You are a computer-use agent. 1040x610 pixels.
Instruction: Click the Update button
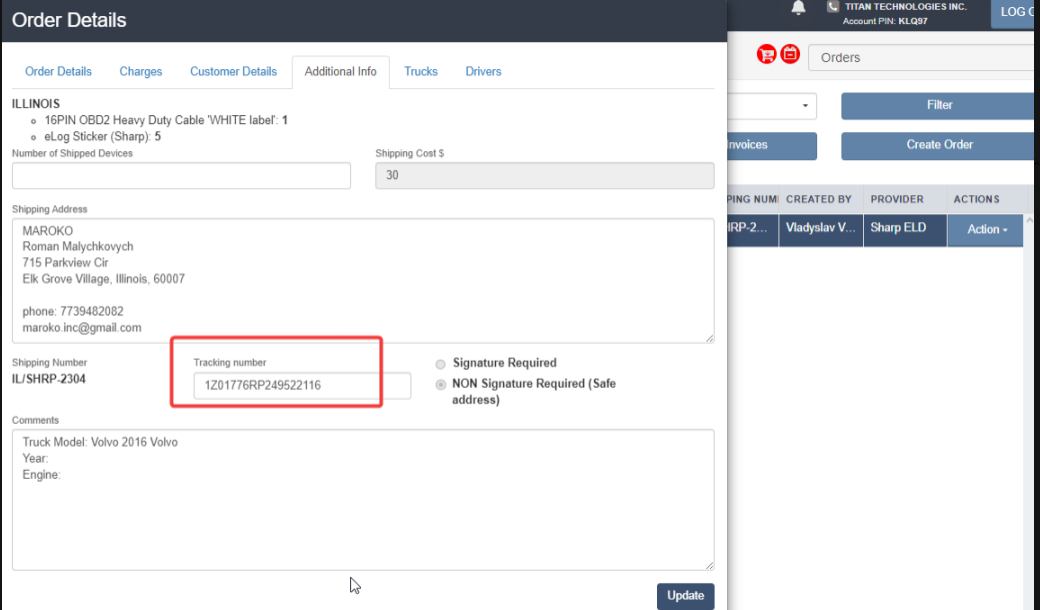pos(685,595)
